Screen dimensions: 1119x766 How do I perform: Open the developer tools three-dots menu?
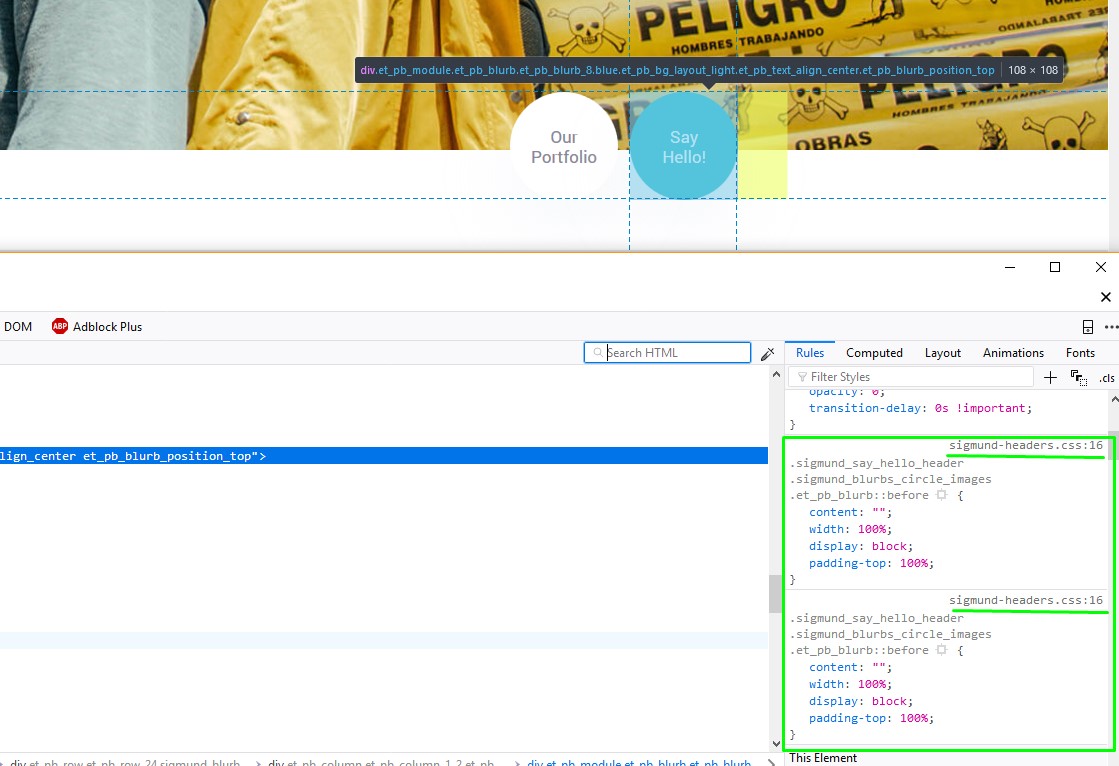[1110, 327]
